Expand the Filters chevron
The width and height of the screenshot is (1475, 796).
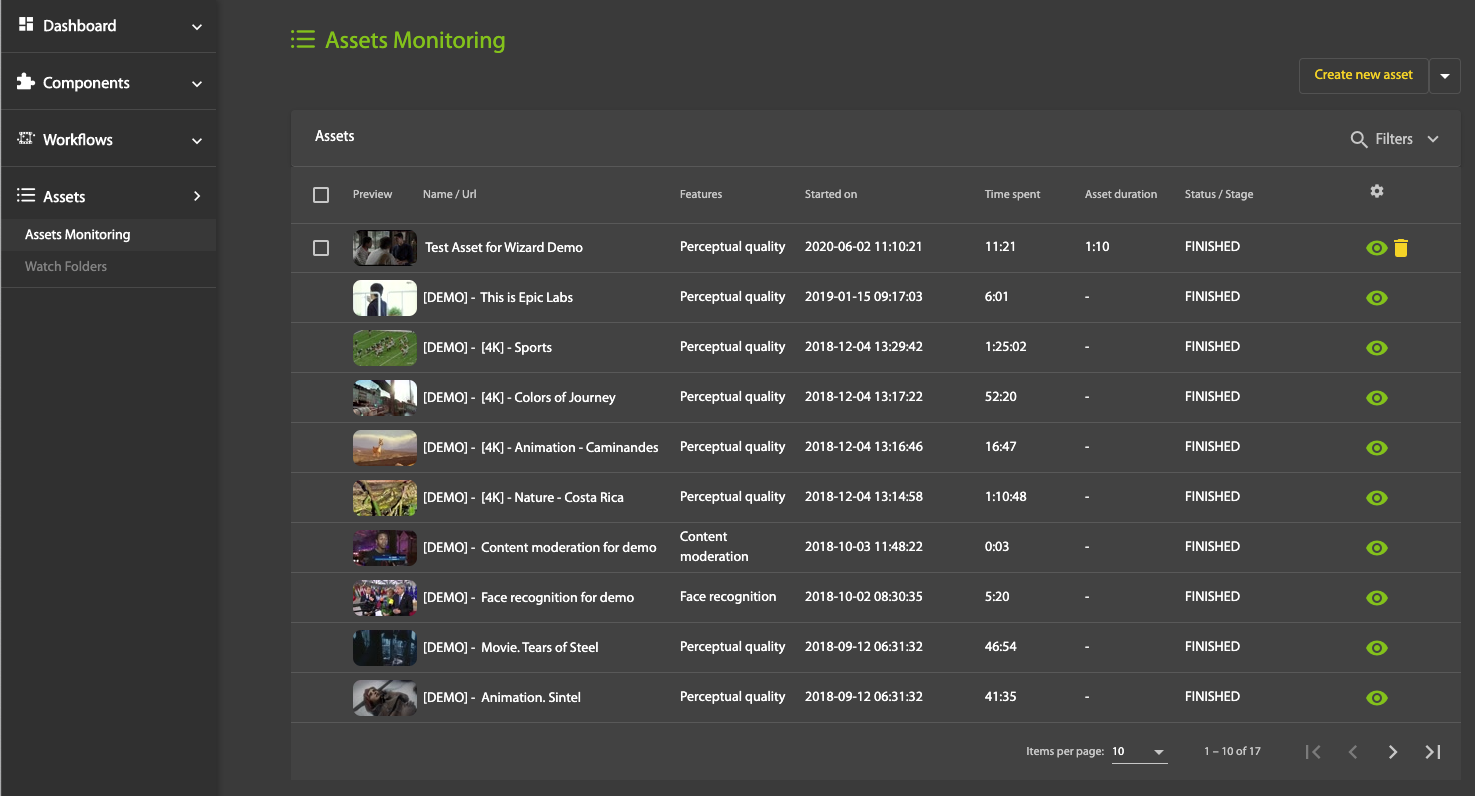click(x=1433, y=140)
